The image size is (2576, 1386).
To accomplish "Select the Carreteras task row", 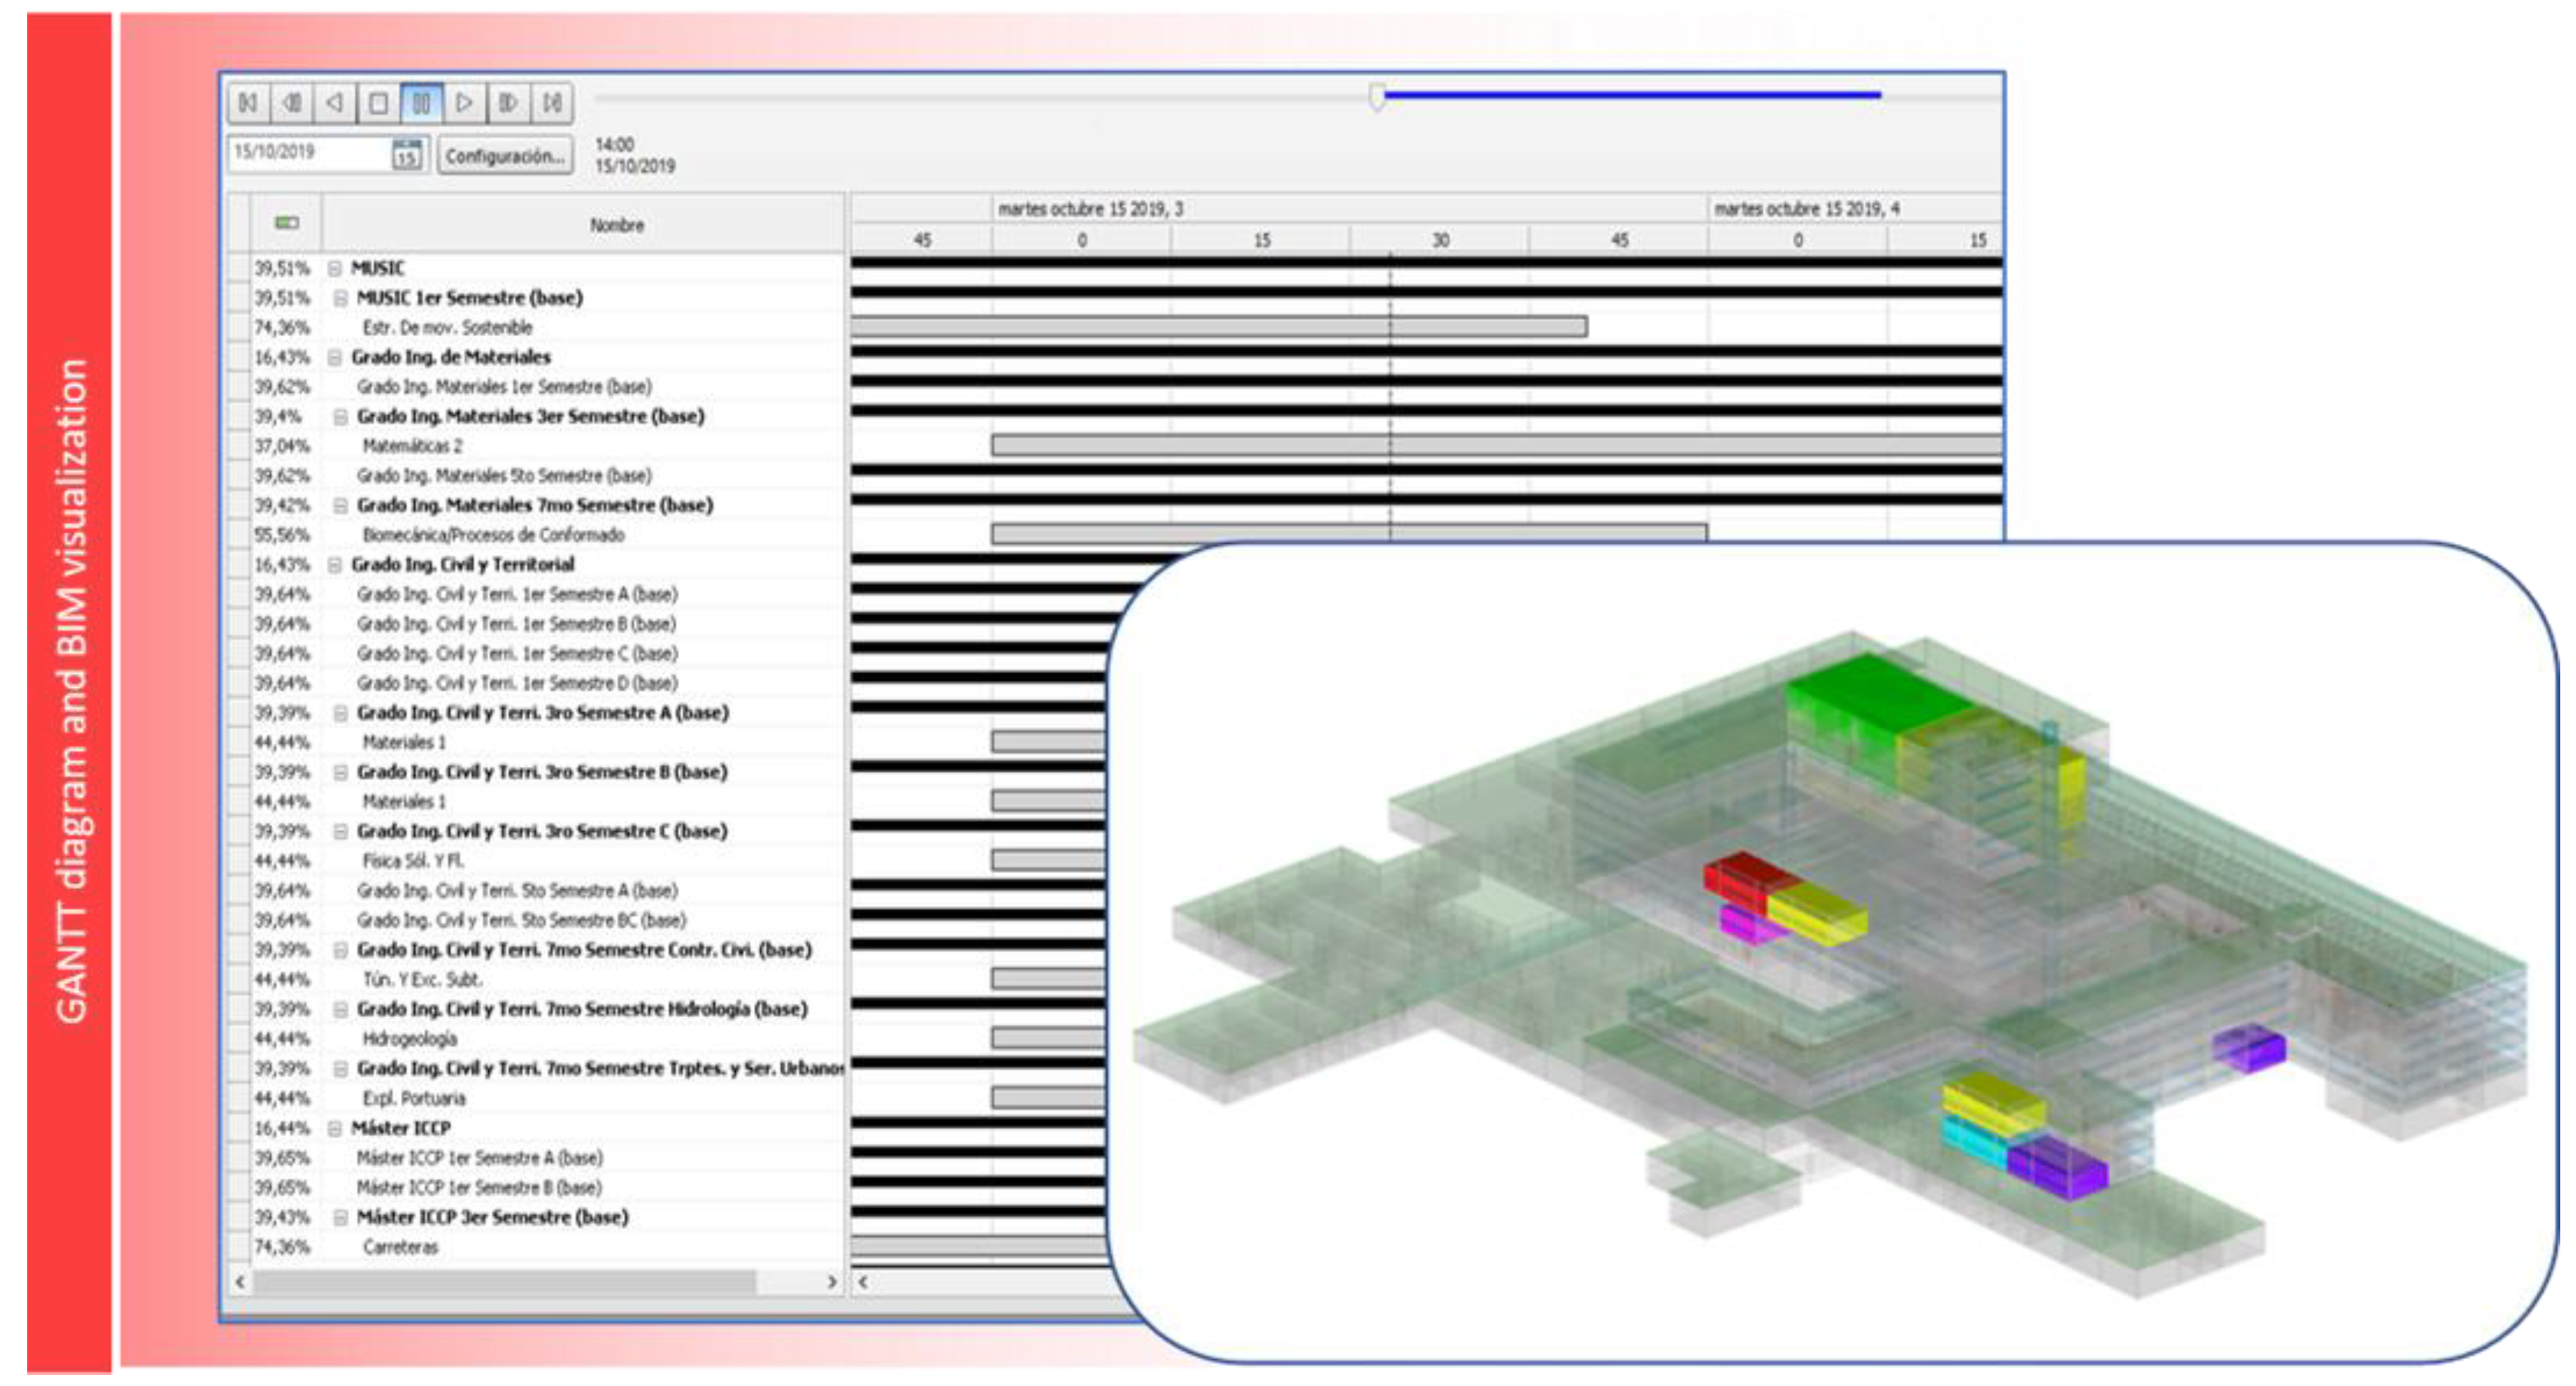I will (400, 1247).
